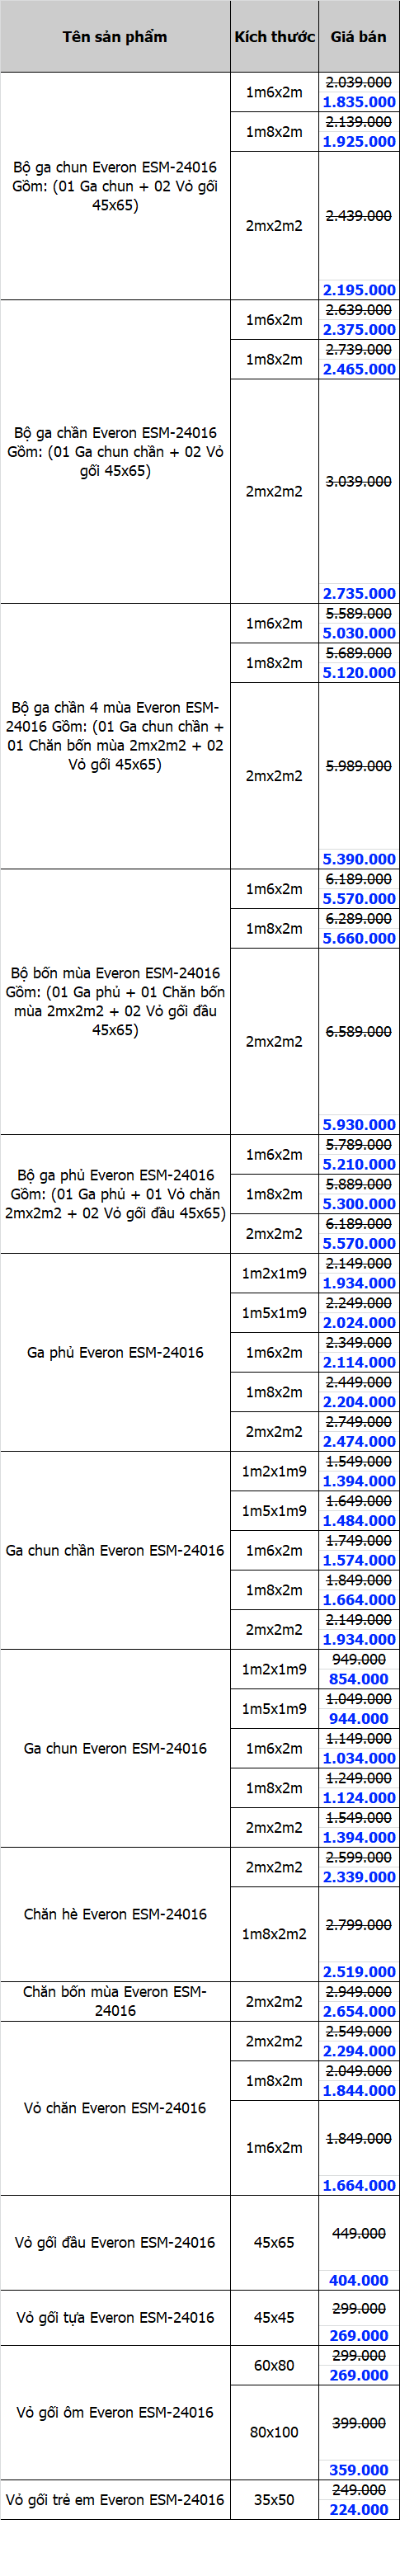Click the sale price 5.660.000
Screen dimensions: 400x2576
[x=359, y=938]
